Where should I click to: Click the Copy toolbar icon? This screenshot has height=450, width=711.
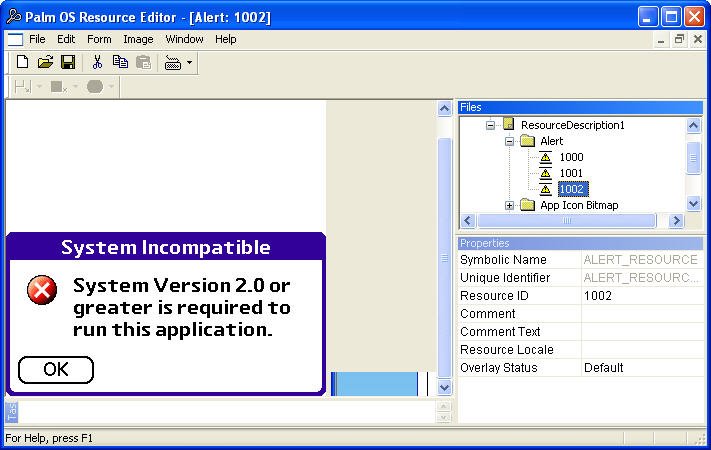click(120, 62)
